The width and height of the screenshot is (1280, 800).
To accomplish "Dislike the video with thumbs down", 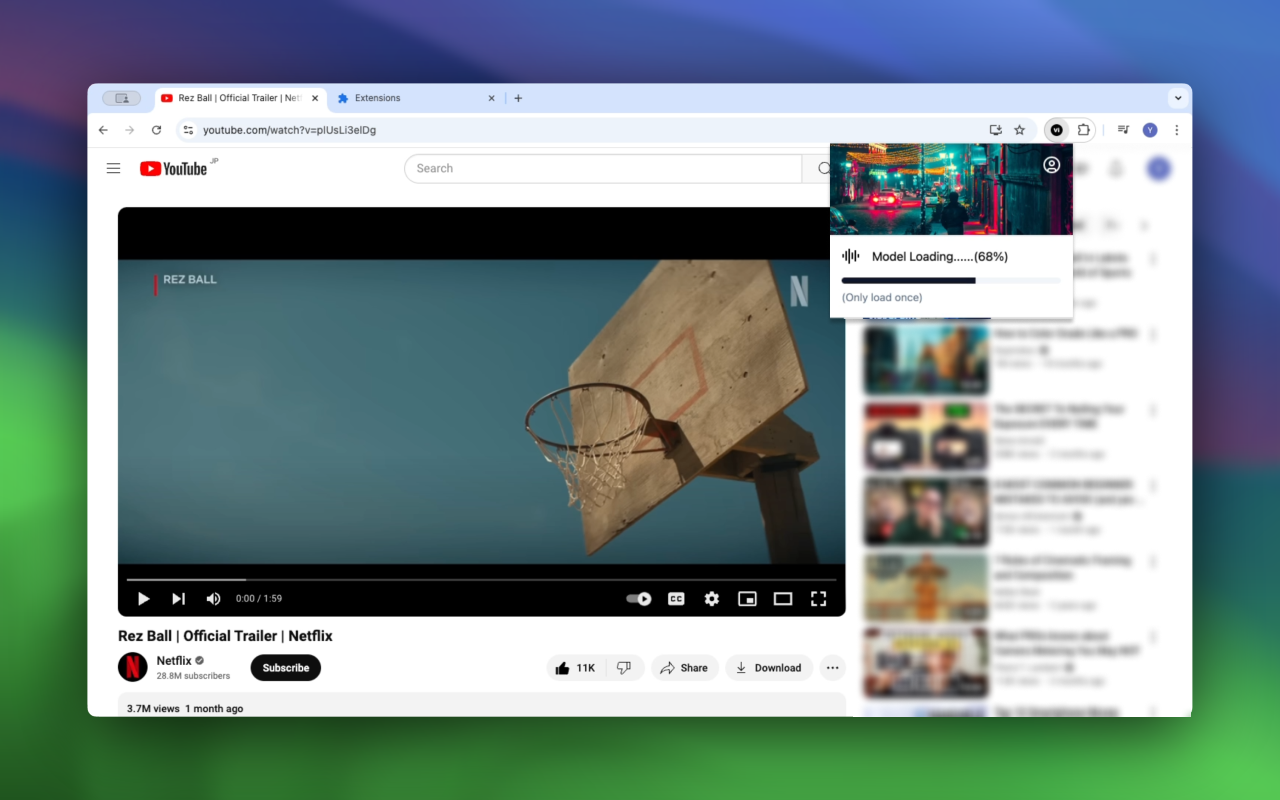I will [624, 668].
